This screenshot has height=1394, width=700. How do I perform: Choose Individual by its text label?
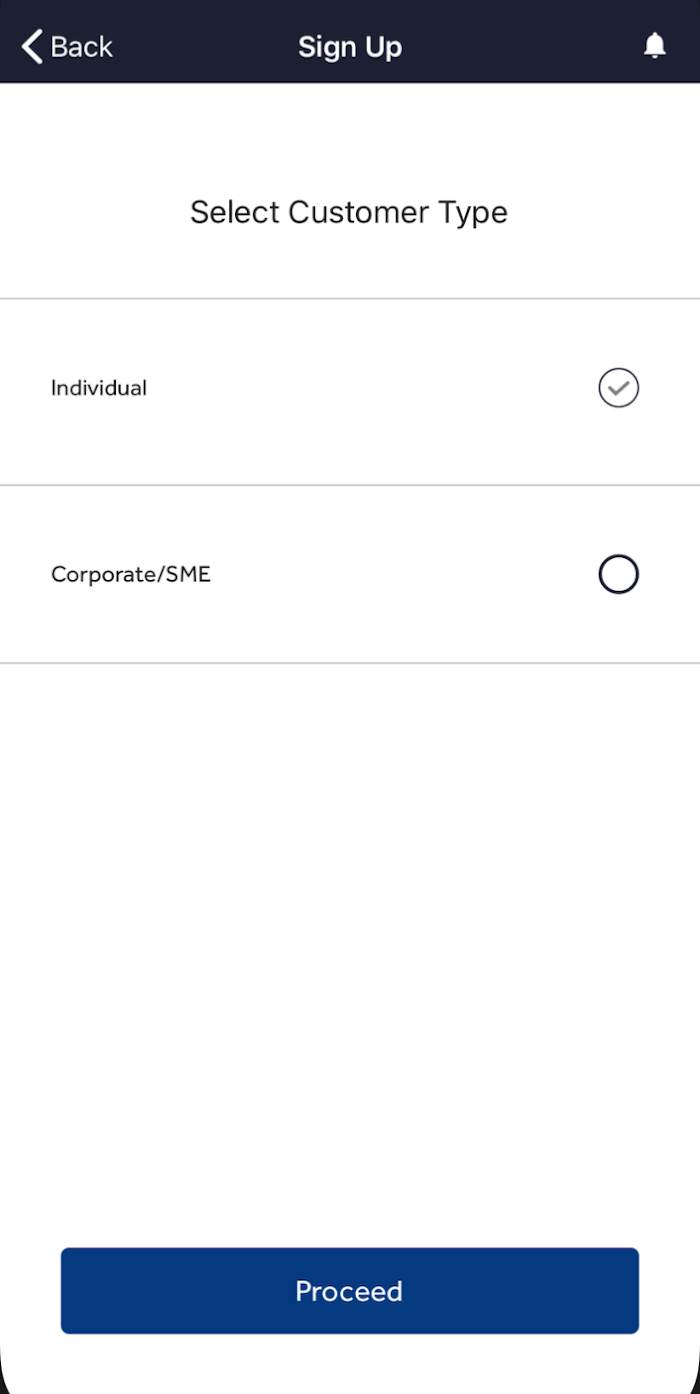[99, 388]
